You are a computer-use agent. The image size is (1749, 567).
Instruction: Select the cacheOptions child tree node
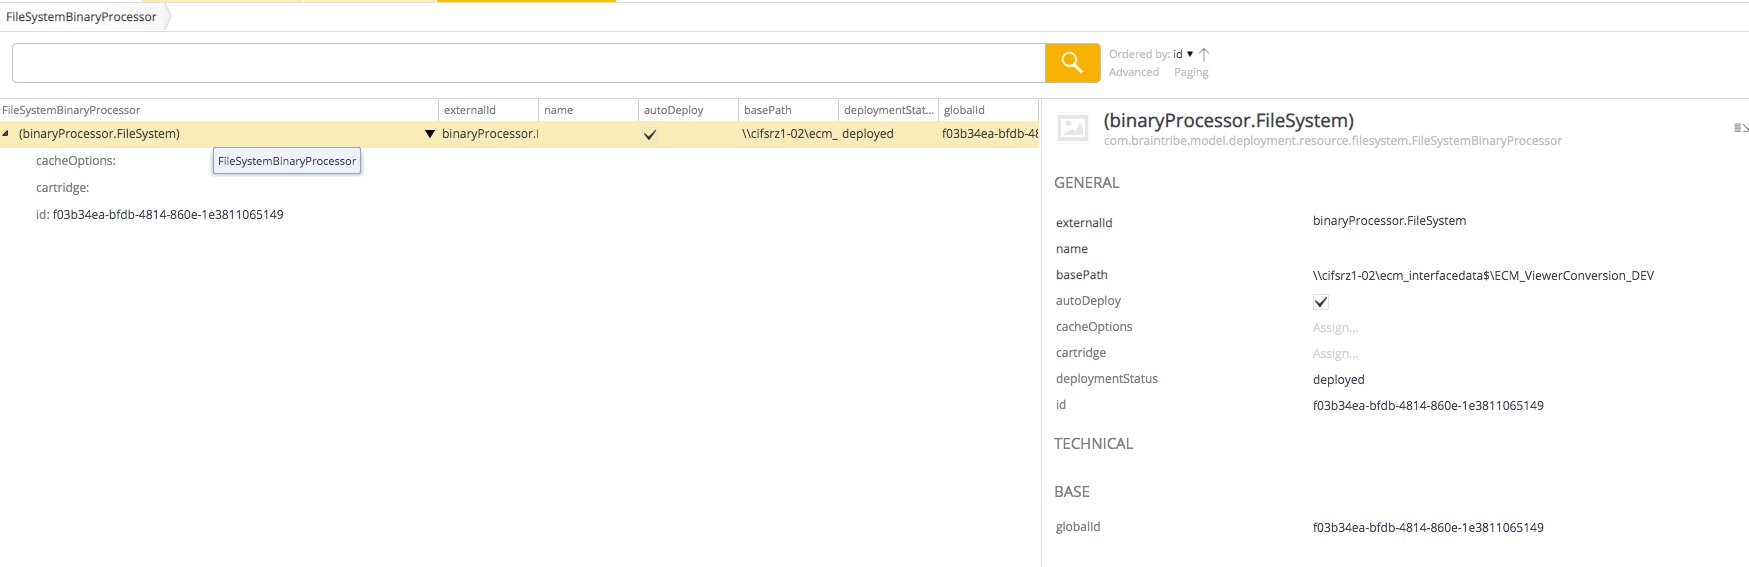click(76, 161)
